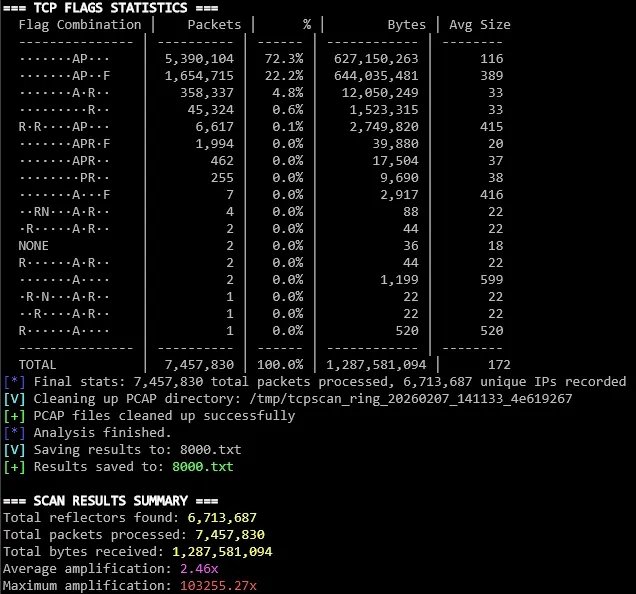Click bytes value 627,150,263
The width and height of the screenshot is (636, 594).
(x=376, y=59)
